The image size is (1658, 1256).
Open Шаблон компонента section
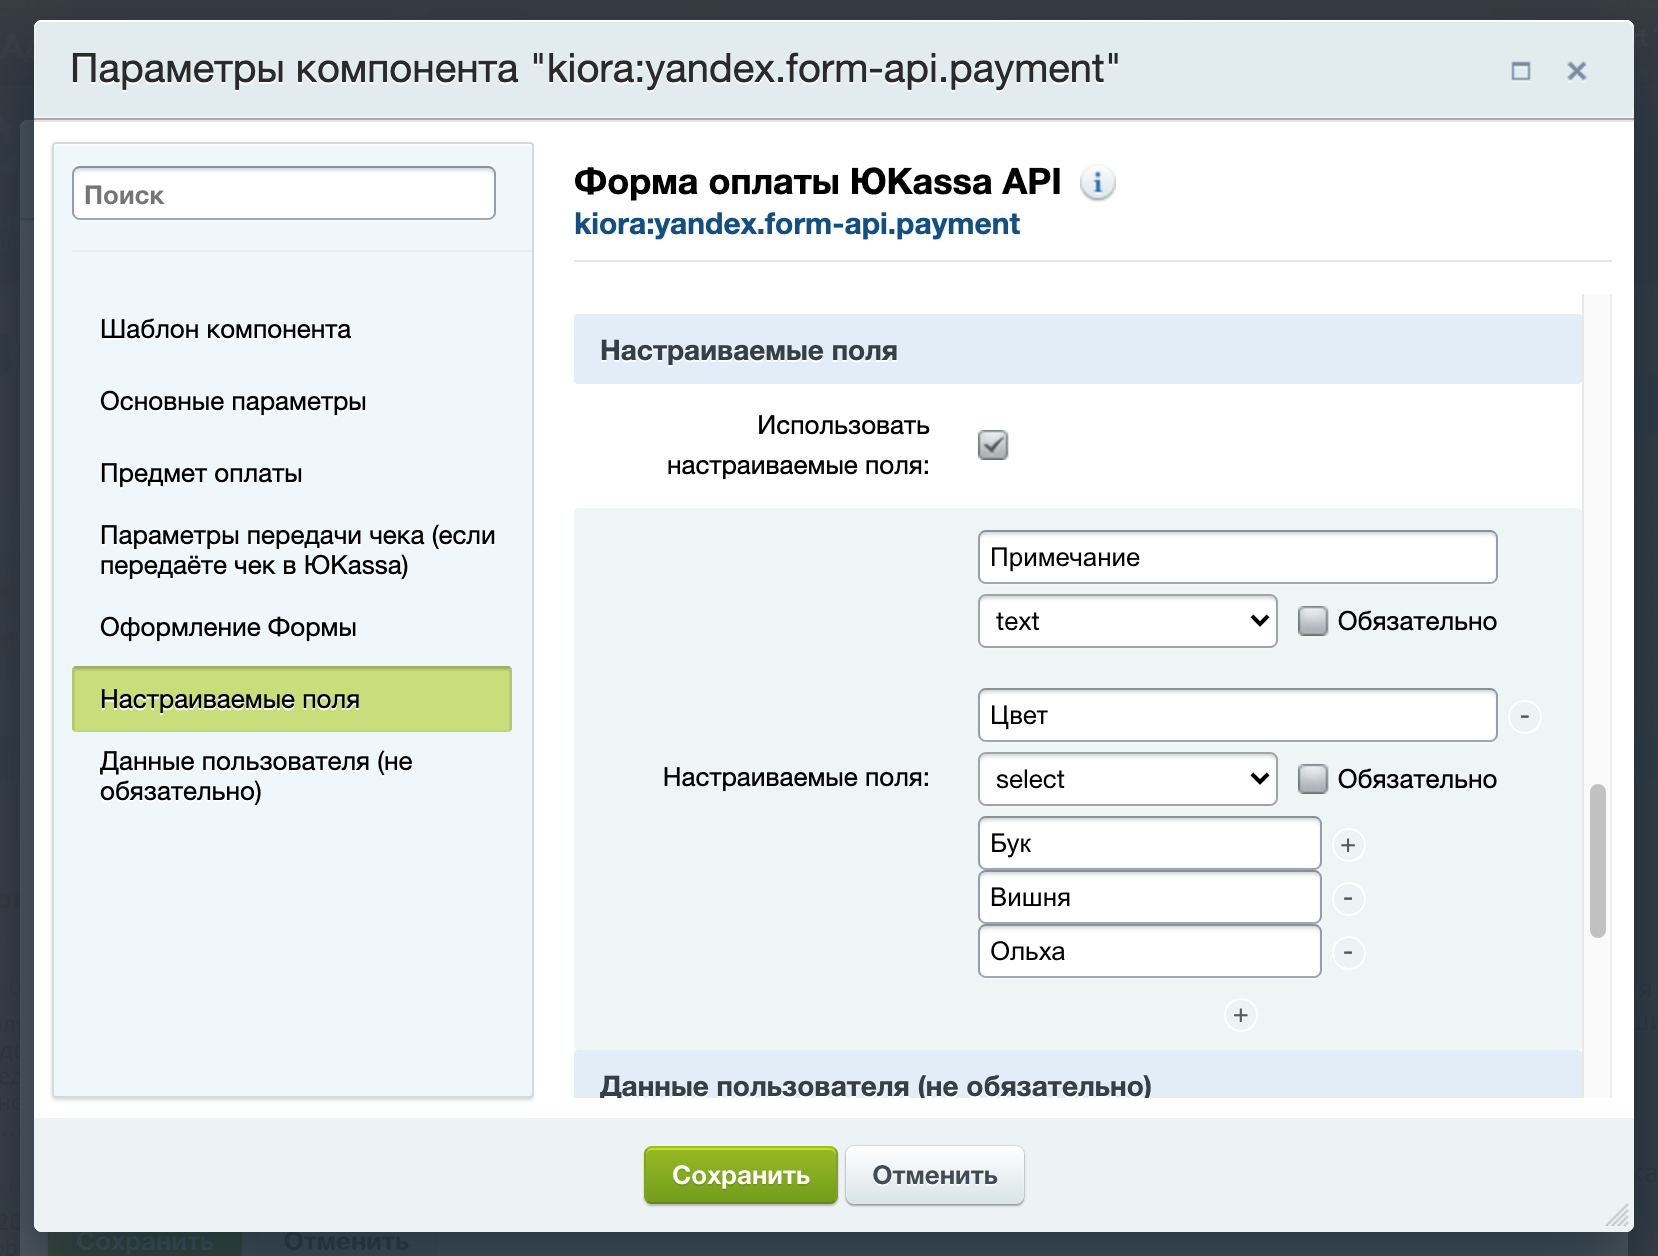[225, 329]
